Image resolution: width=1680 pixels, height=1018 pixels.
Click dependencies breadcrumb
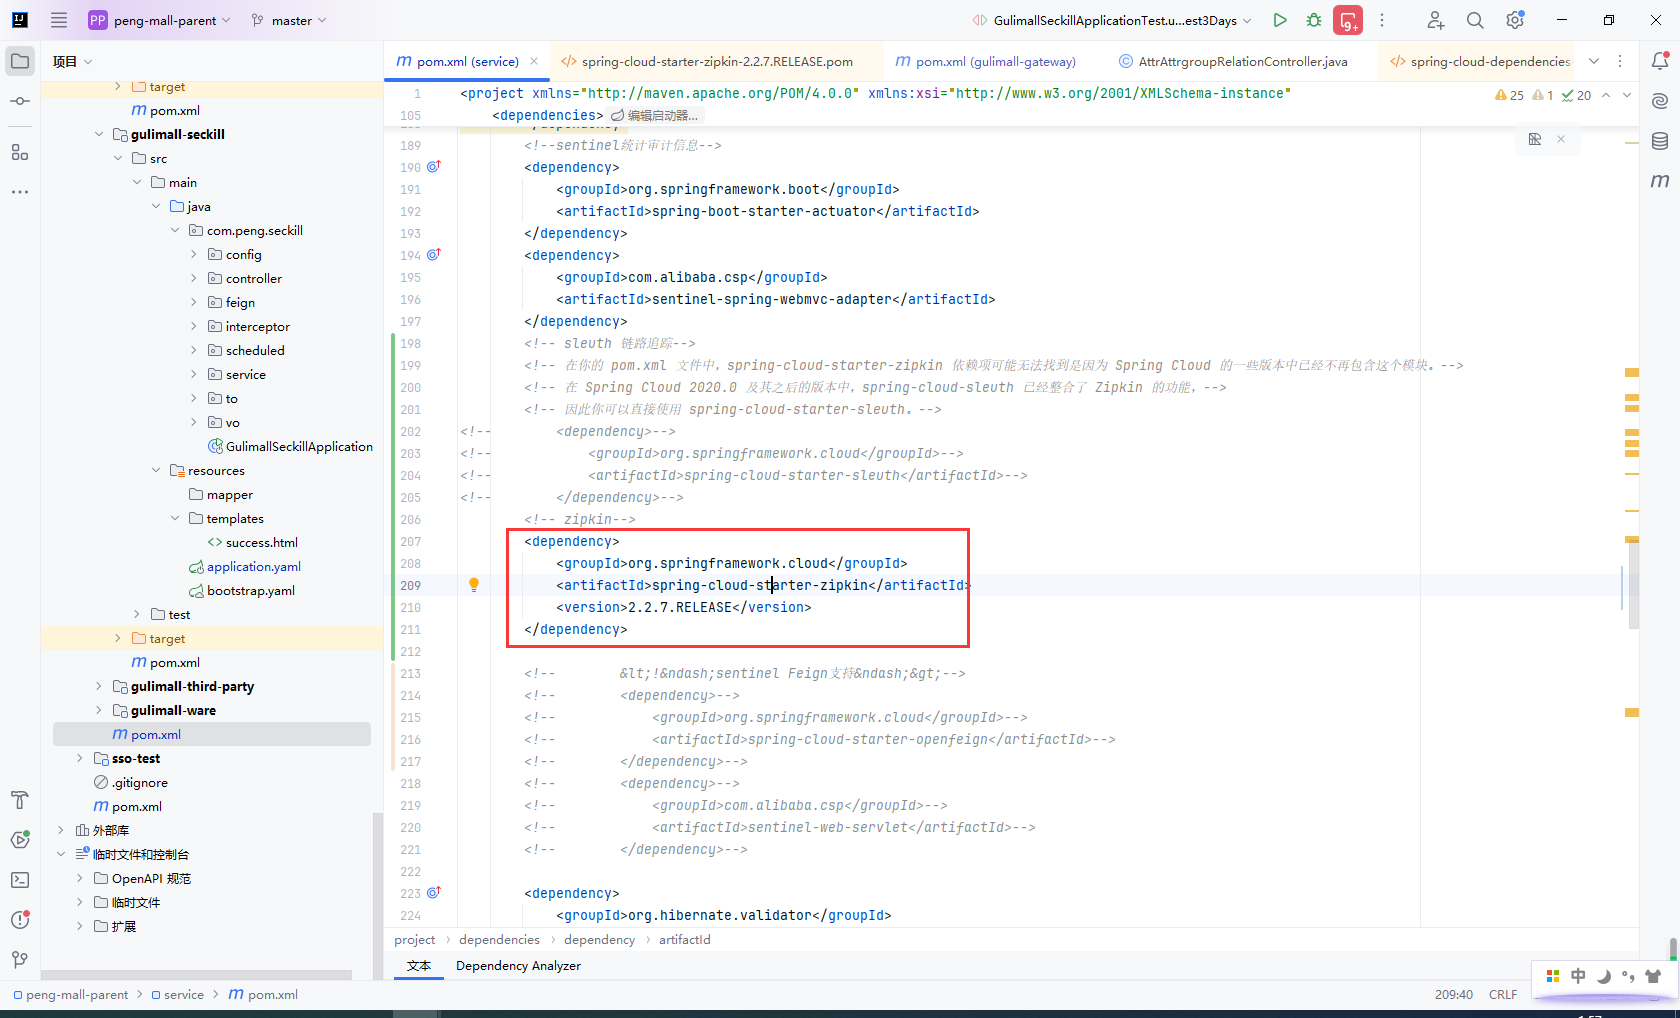[x=499, y=939]
